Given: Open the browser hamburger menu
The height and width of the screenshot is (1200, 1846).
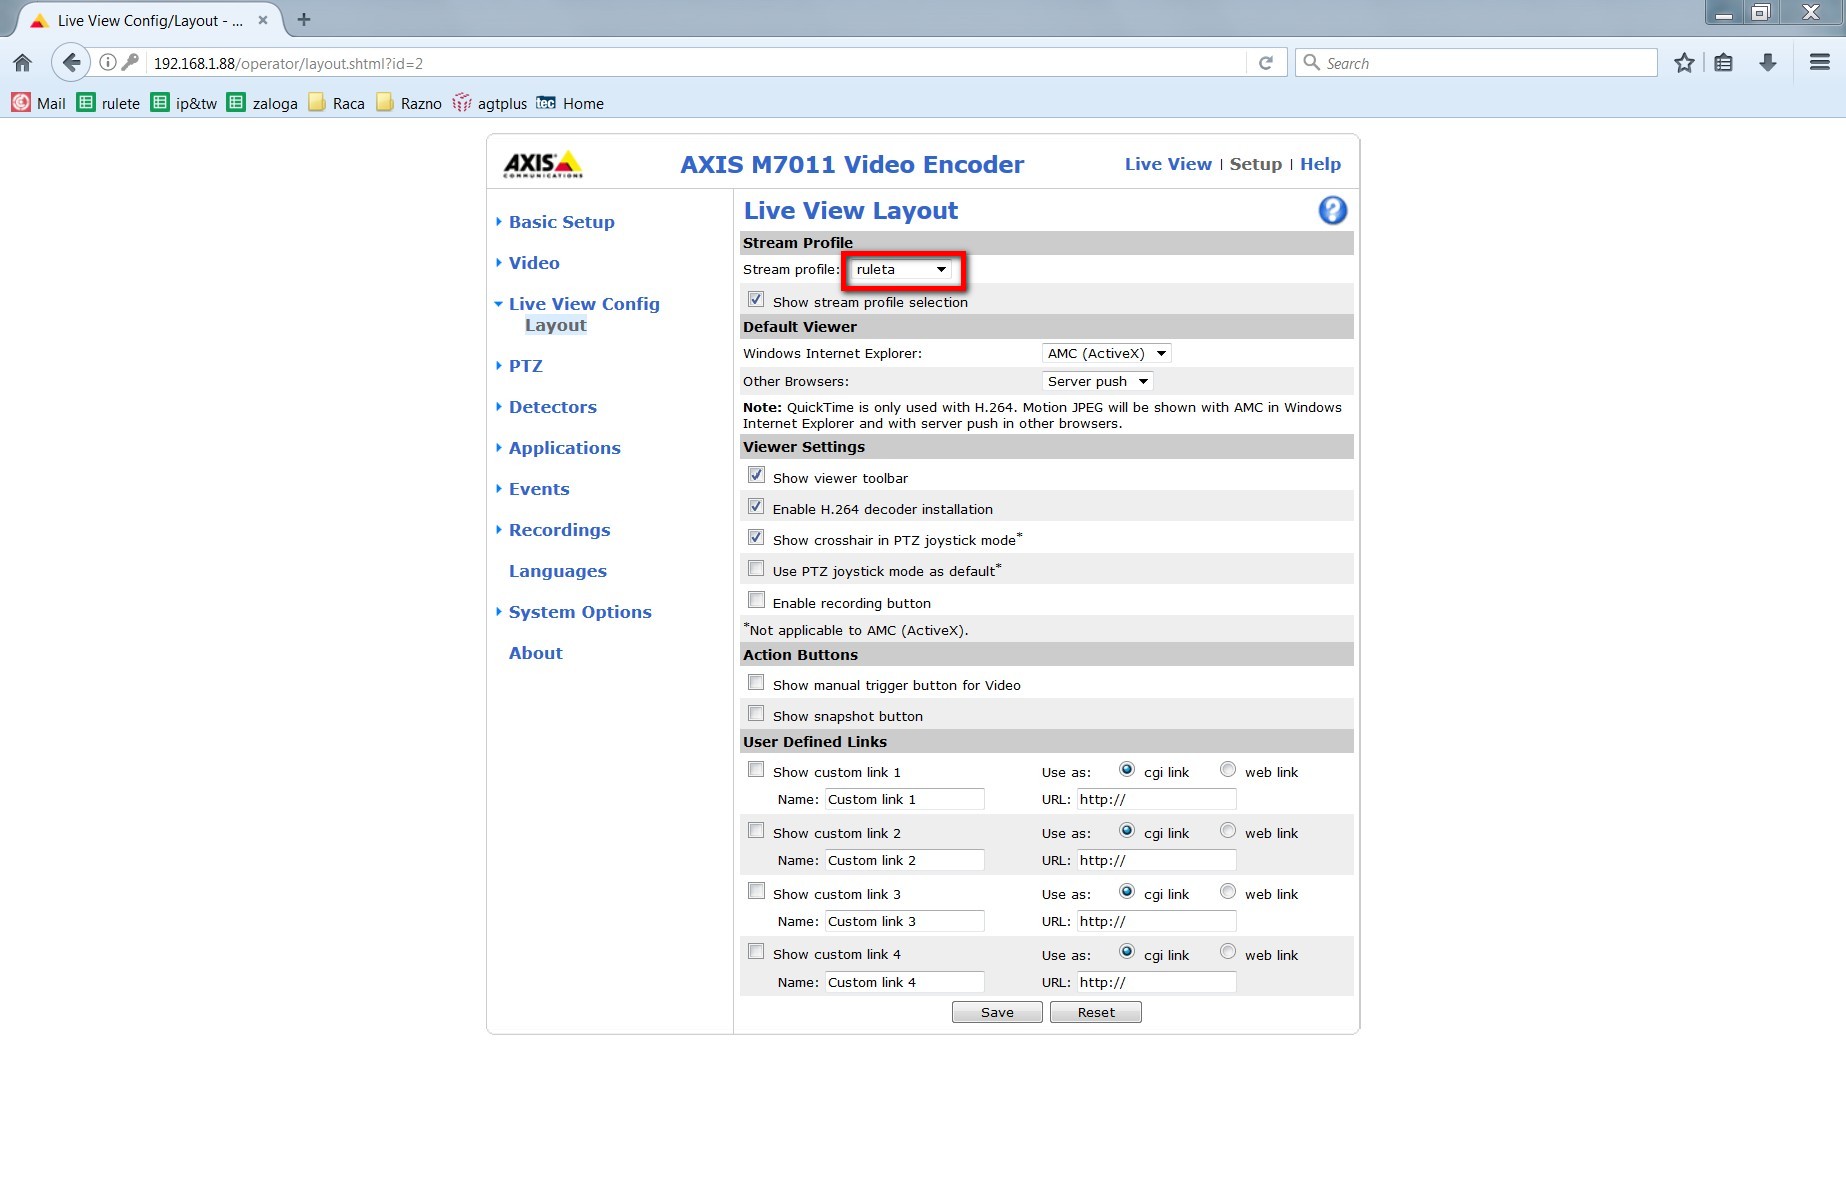Looking at the screenshot, I should [1819, 63].
